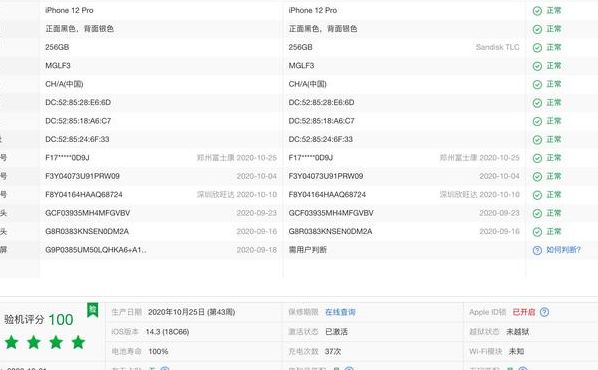
Task: Click jailbreak status 未越狱
Action: (518, 332)
